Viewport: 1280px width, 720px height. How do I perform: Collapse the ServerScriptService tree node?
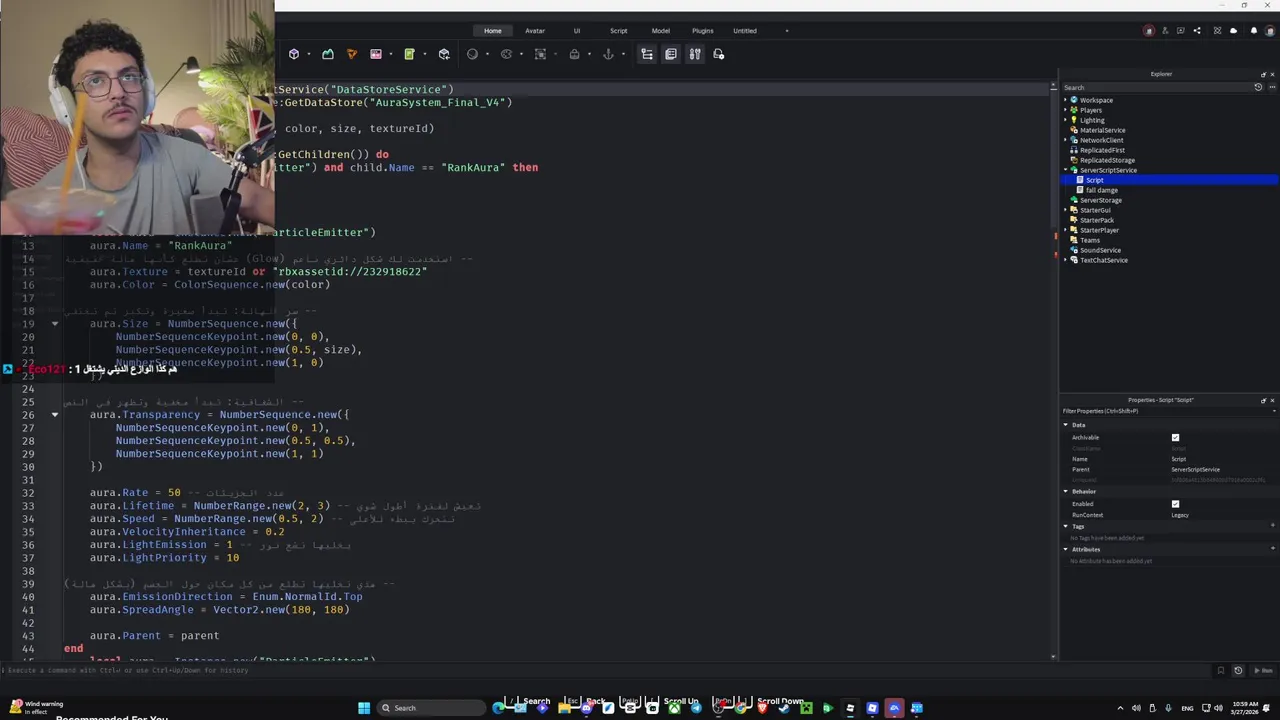tap(1066, 170)
